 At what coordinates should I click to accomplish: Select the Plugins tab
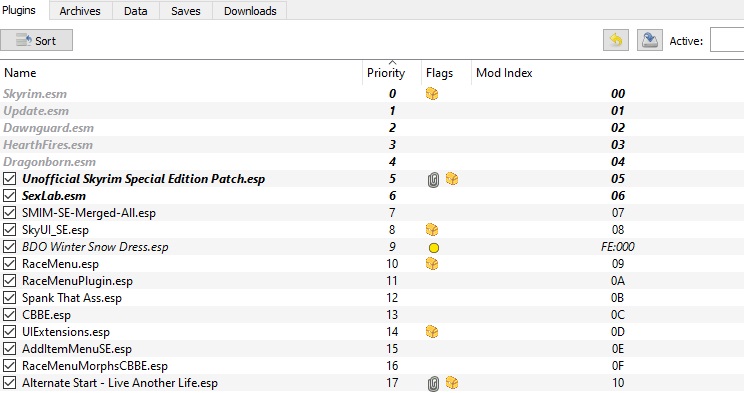click(19, 10)
